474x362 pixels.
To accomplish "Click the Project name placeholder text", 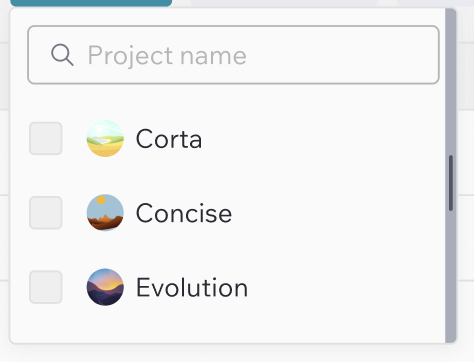I will tap(167, 55).
